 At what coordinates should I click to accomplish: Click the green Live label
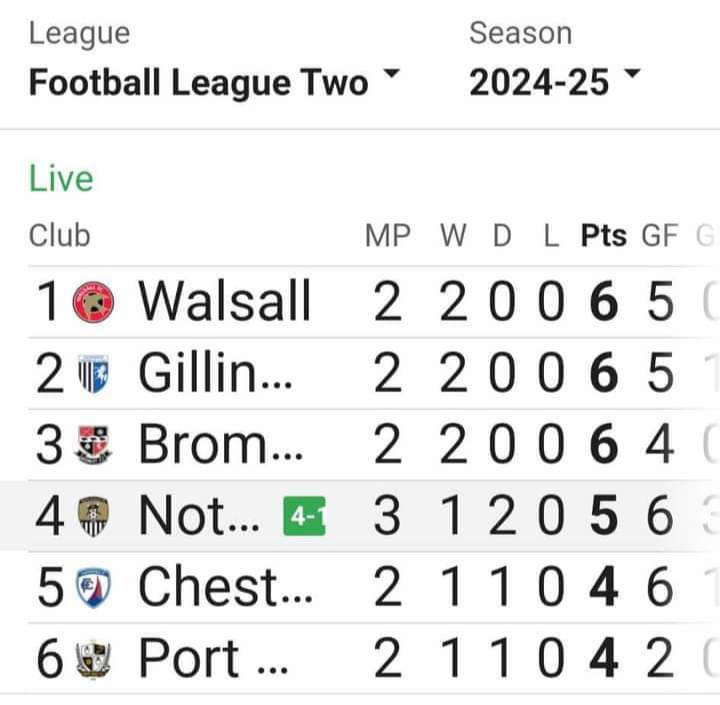(60, 179)
